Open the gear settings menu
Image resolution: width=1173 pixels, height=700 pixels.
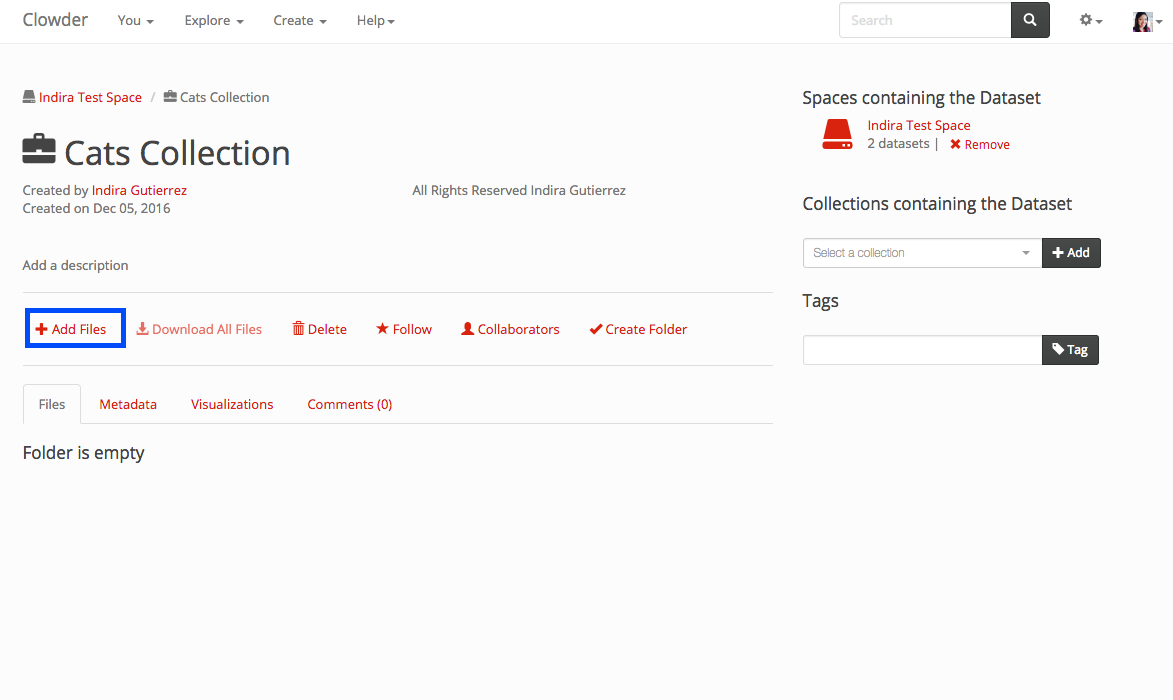click(1090, 21)
